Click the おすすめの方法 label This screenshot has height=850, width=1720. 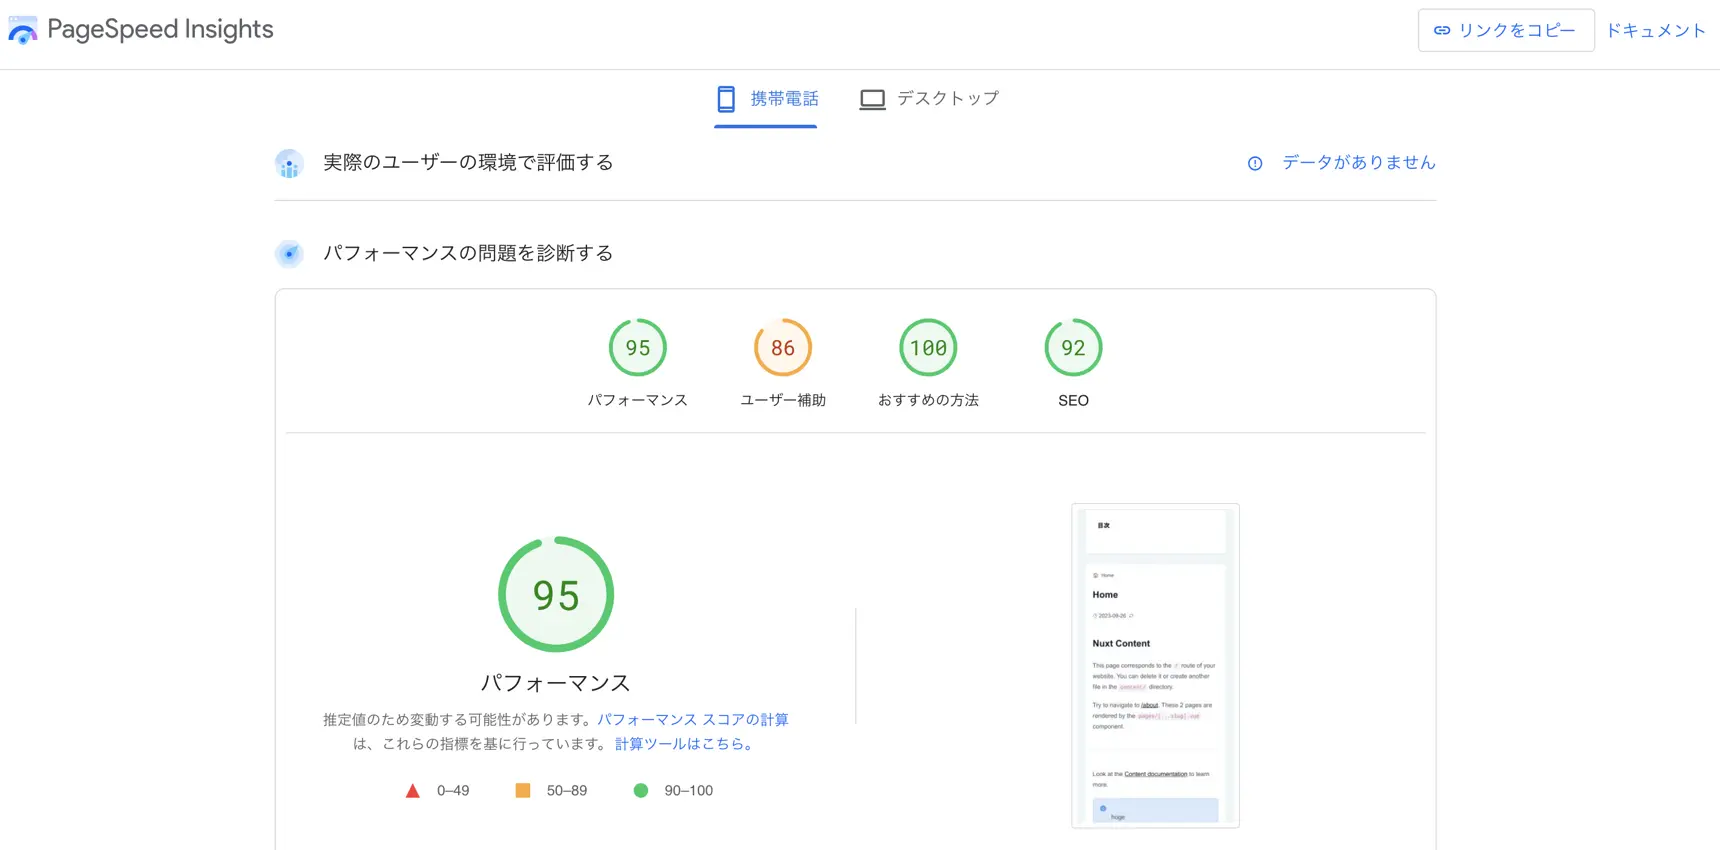928,400
